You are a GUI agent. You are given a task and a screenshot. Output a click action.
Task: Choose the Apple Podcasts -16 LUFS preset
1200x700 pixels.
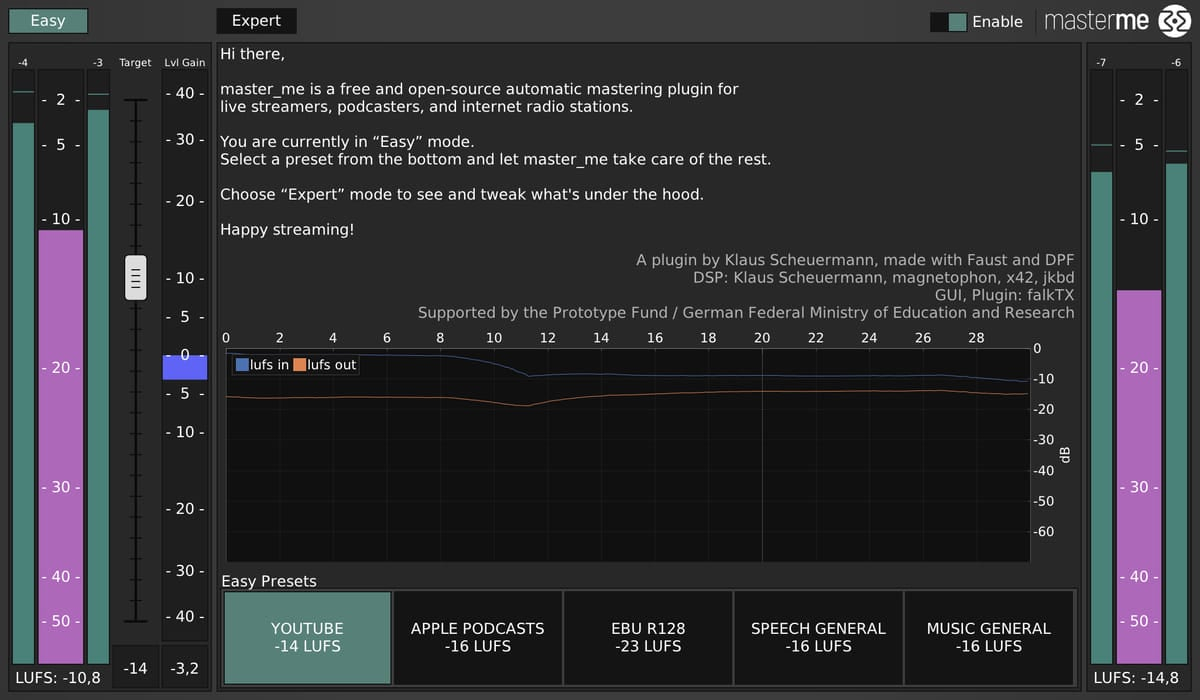tap(477, 637)
